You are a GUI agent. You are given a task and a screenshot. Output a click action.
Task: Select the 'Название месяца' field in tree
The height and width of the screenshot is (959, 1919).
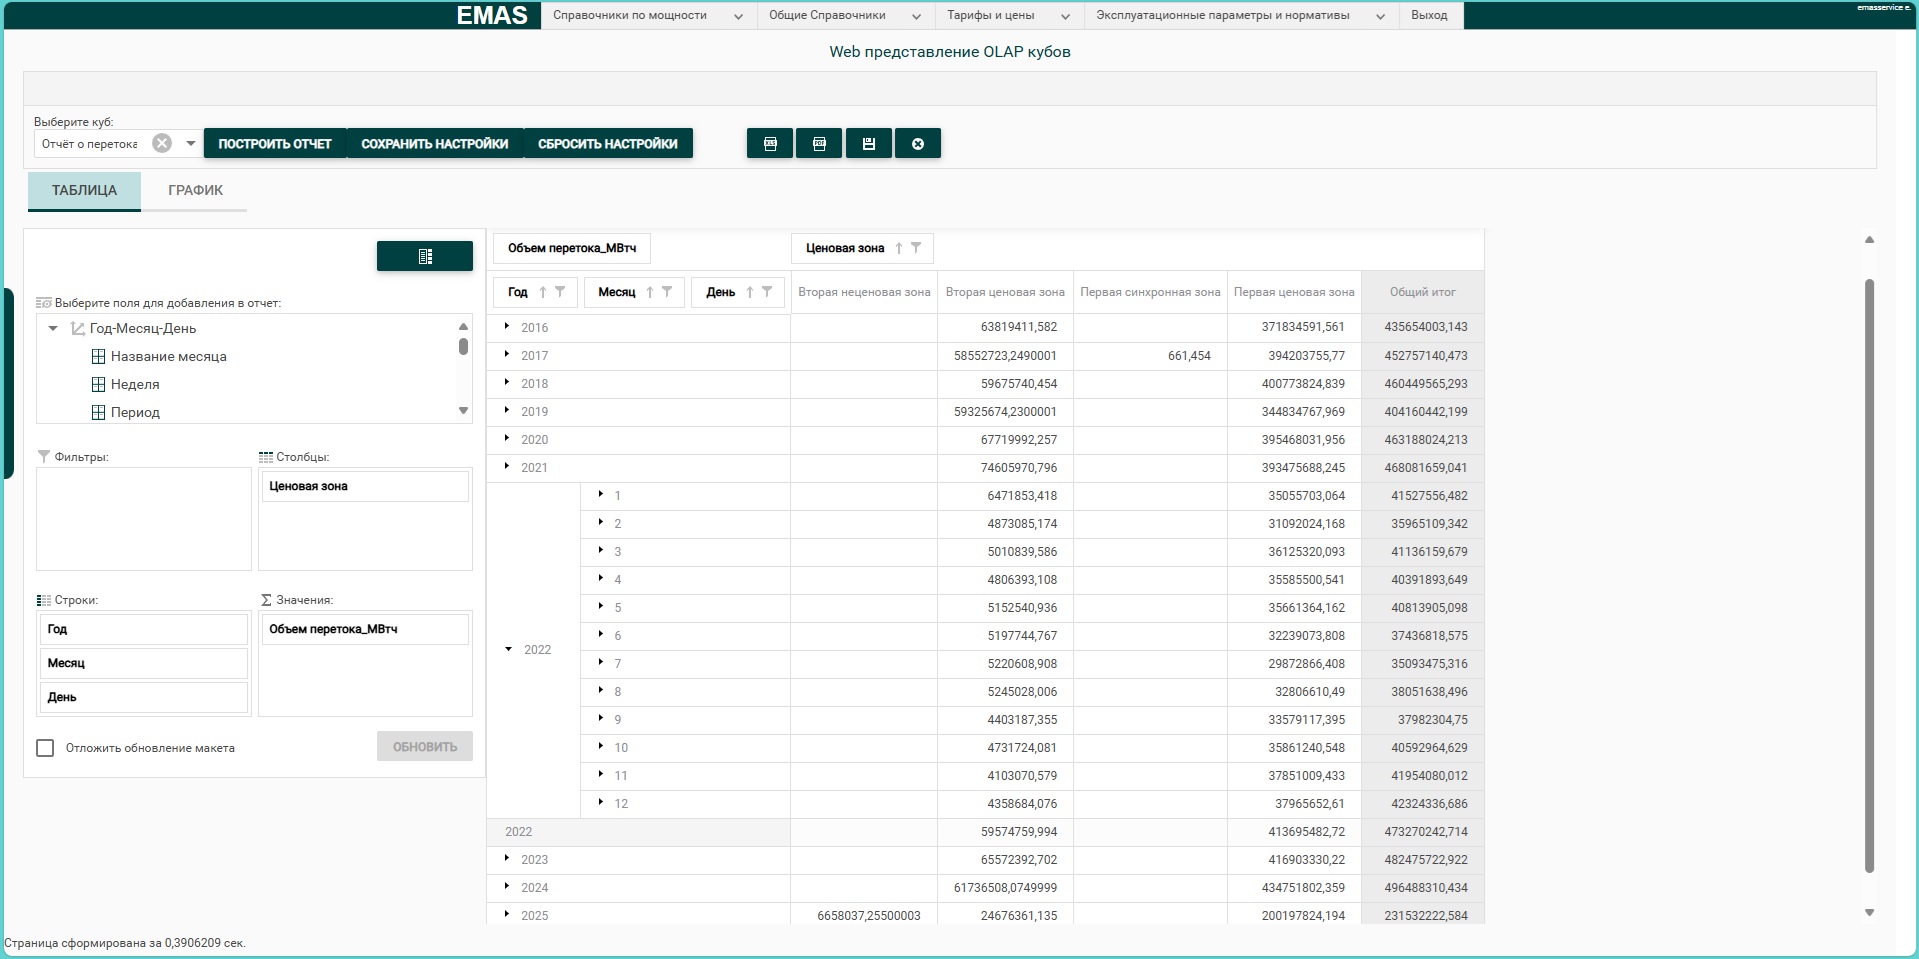[168, 356]
